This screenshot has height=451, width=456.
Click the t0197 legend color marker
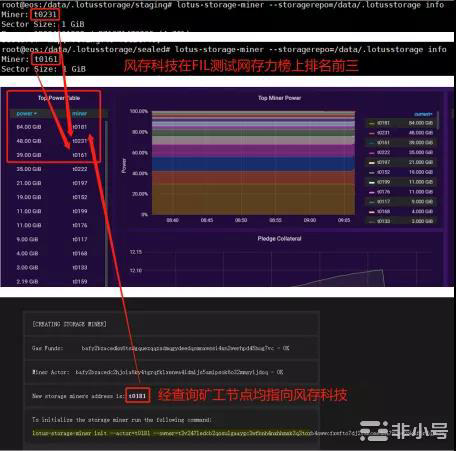pos(371,163)
